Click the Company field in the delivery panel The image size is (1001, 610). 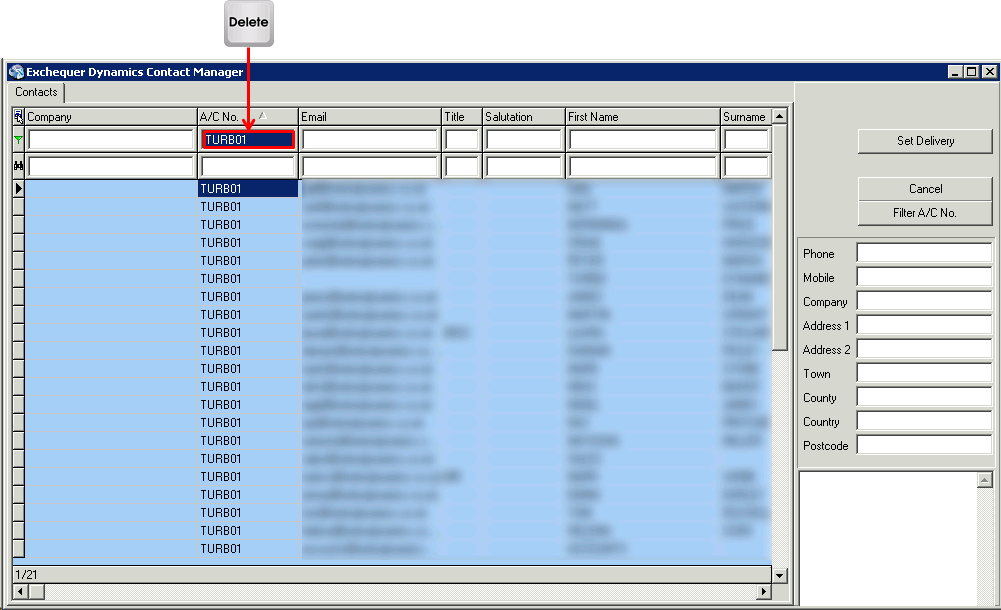click(924, 301)
